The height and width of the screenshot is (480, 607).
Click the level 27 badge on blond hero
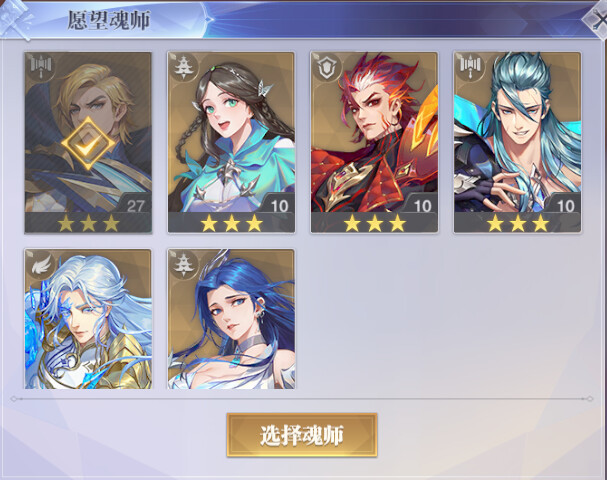(135, 206)
